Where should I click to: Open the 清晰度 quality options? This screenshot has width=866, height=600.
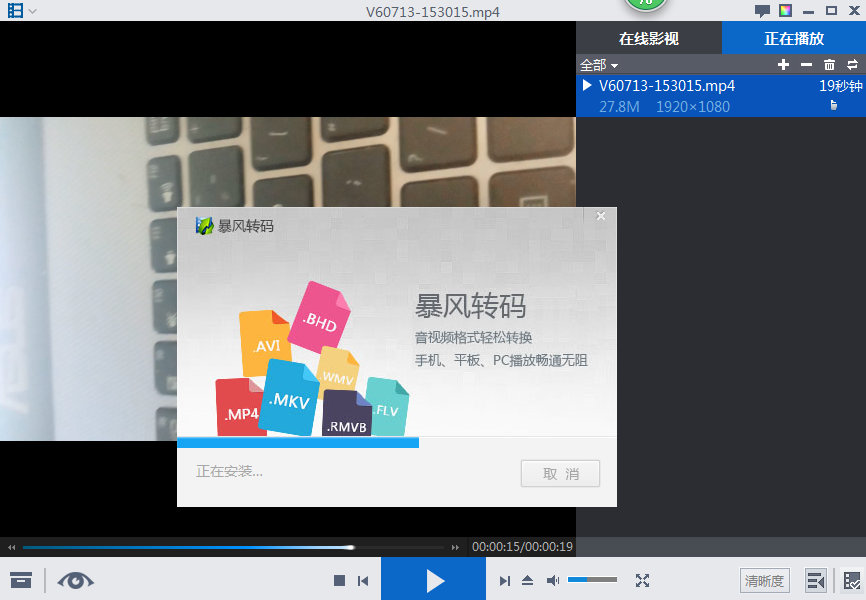point(764,581)
